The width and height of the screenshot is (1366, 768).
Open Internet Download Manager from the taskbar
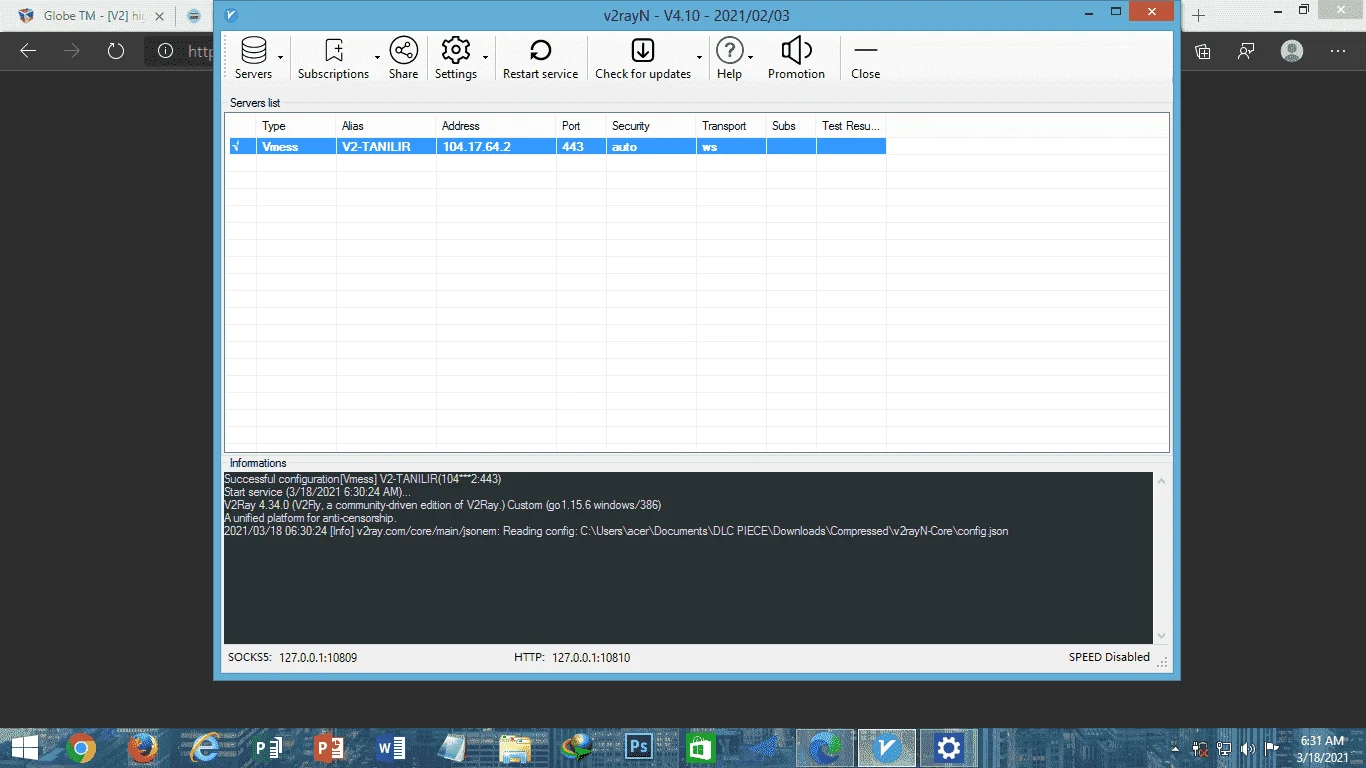point(577,748)
